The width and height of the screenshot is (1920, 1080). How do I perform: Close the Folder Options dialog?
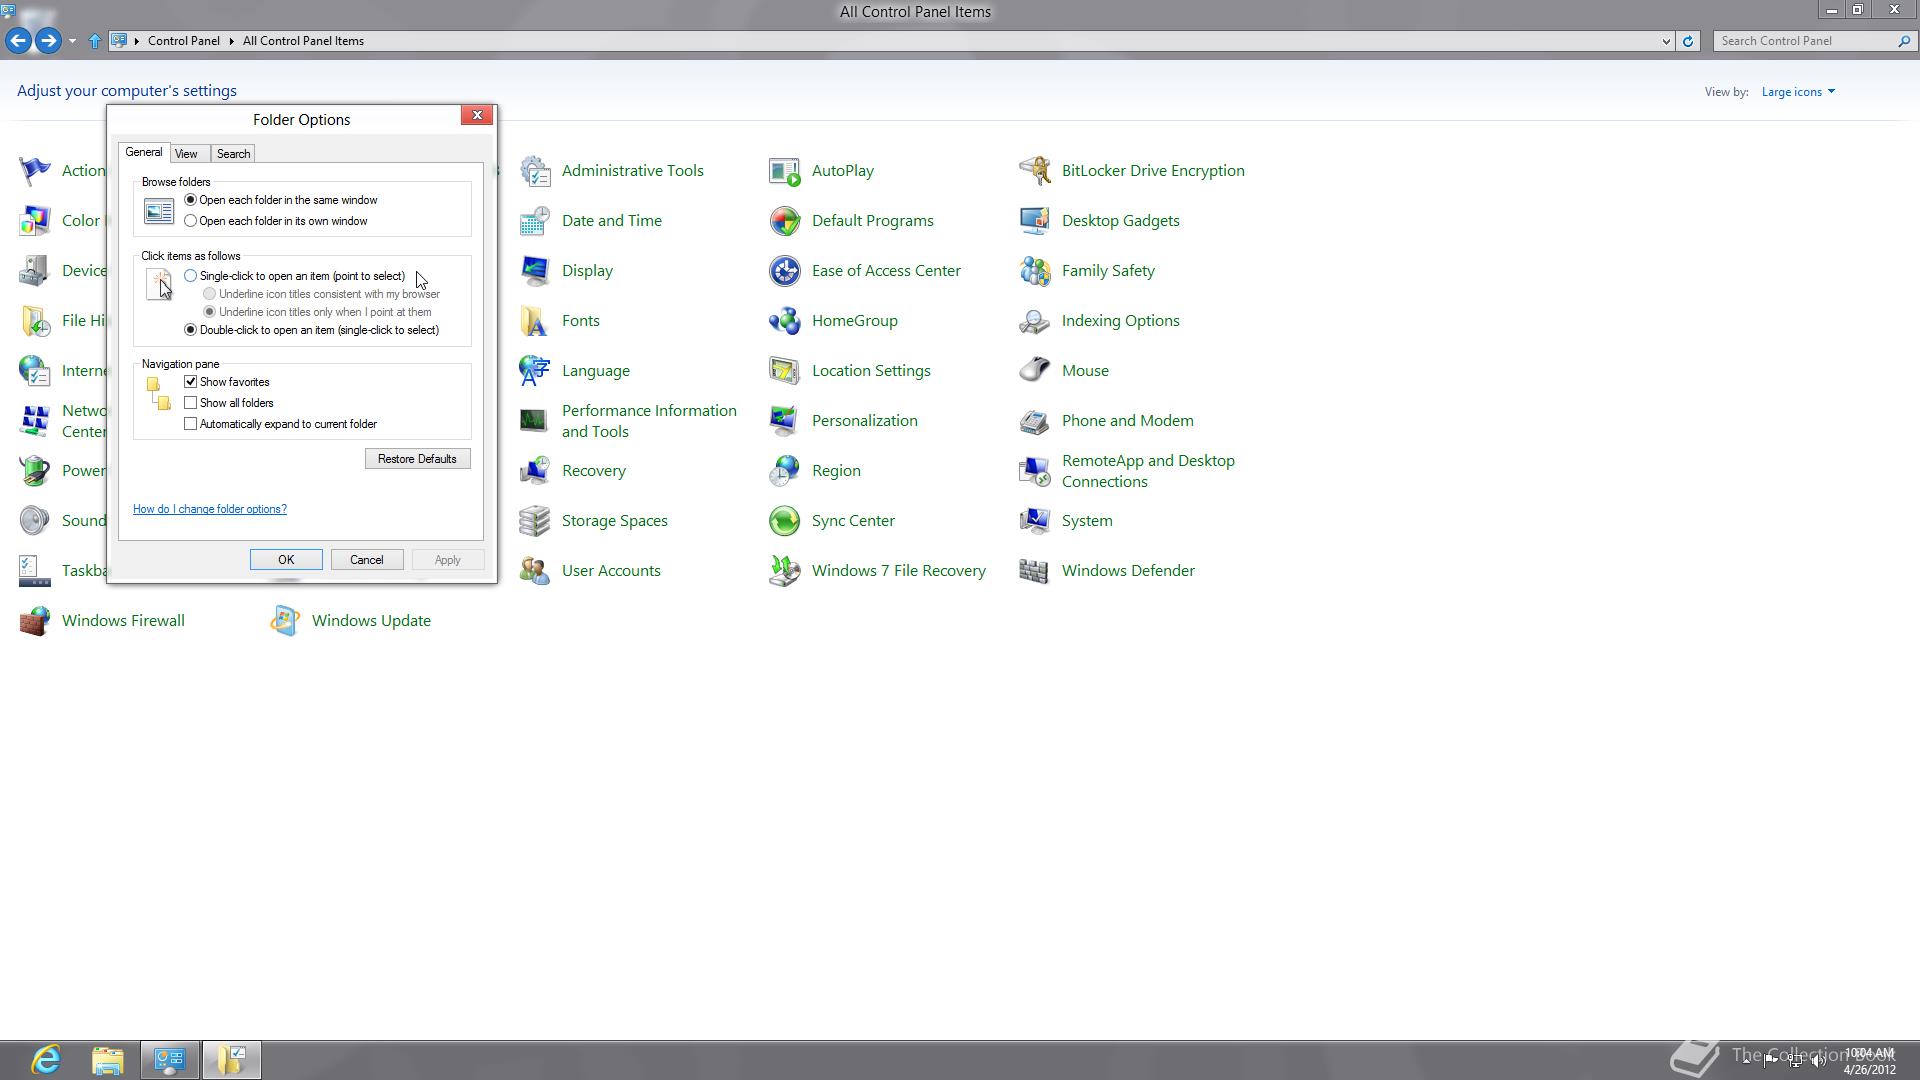[477, 115]
